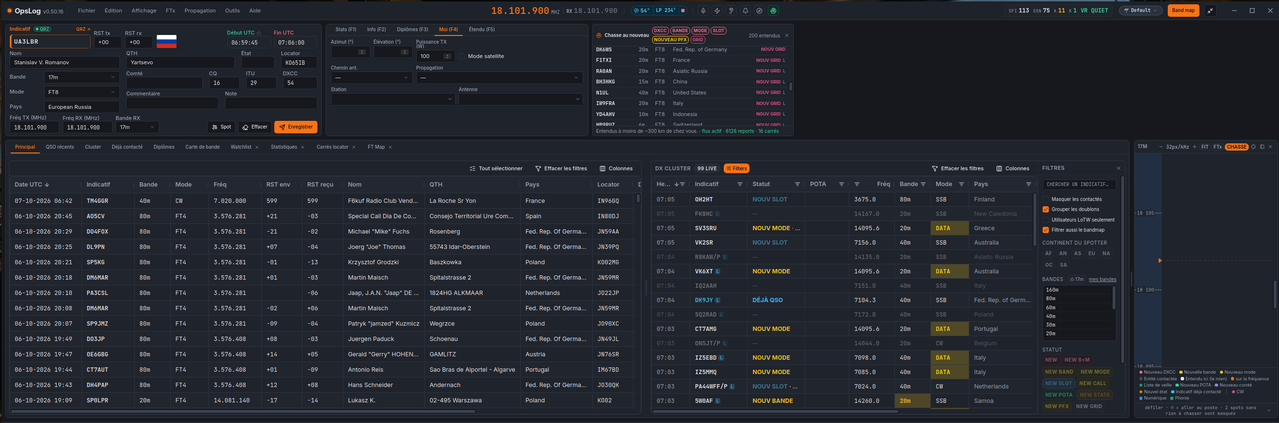Click the bell notification icon

[x=745, y=11]
